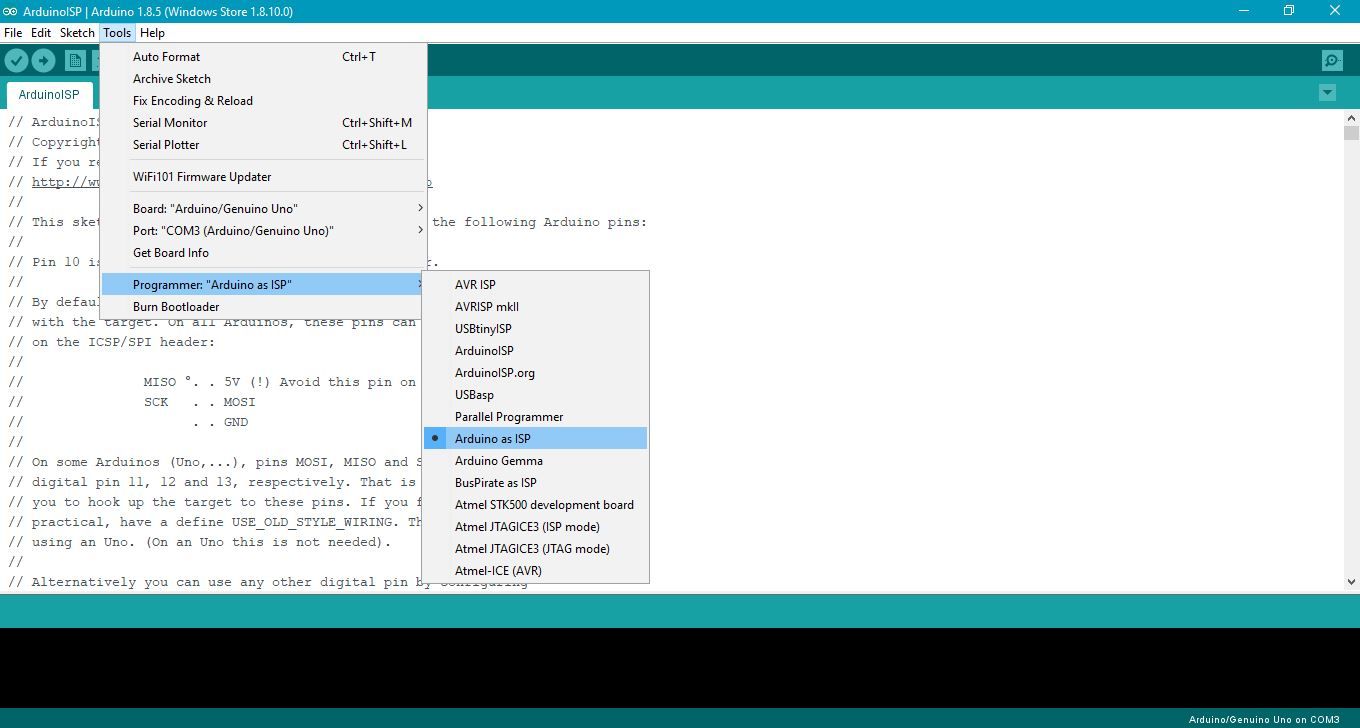Click the Upload (arrow) toolbar icon
1360x728 pixels.
pyautogui.click(x=43, y=60)
